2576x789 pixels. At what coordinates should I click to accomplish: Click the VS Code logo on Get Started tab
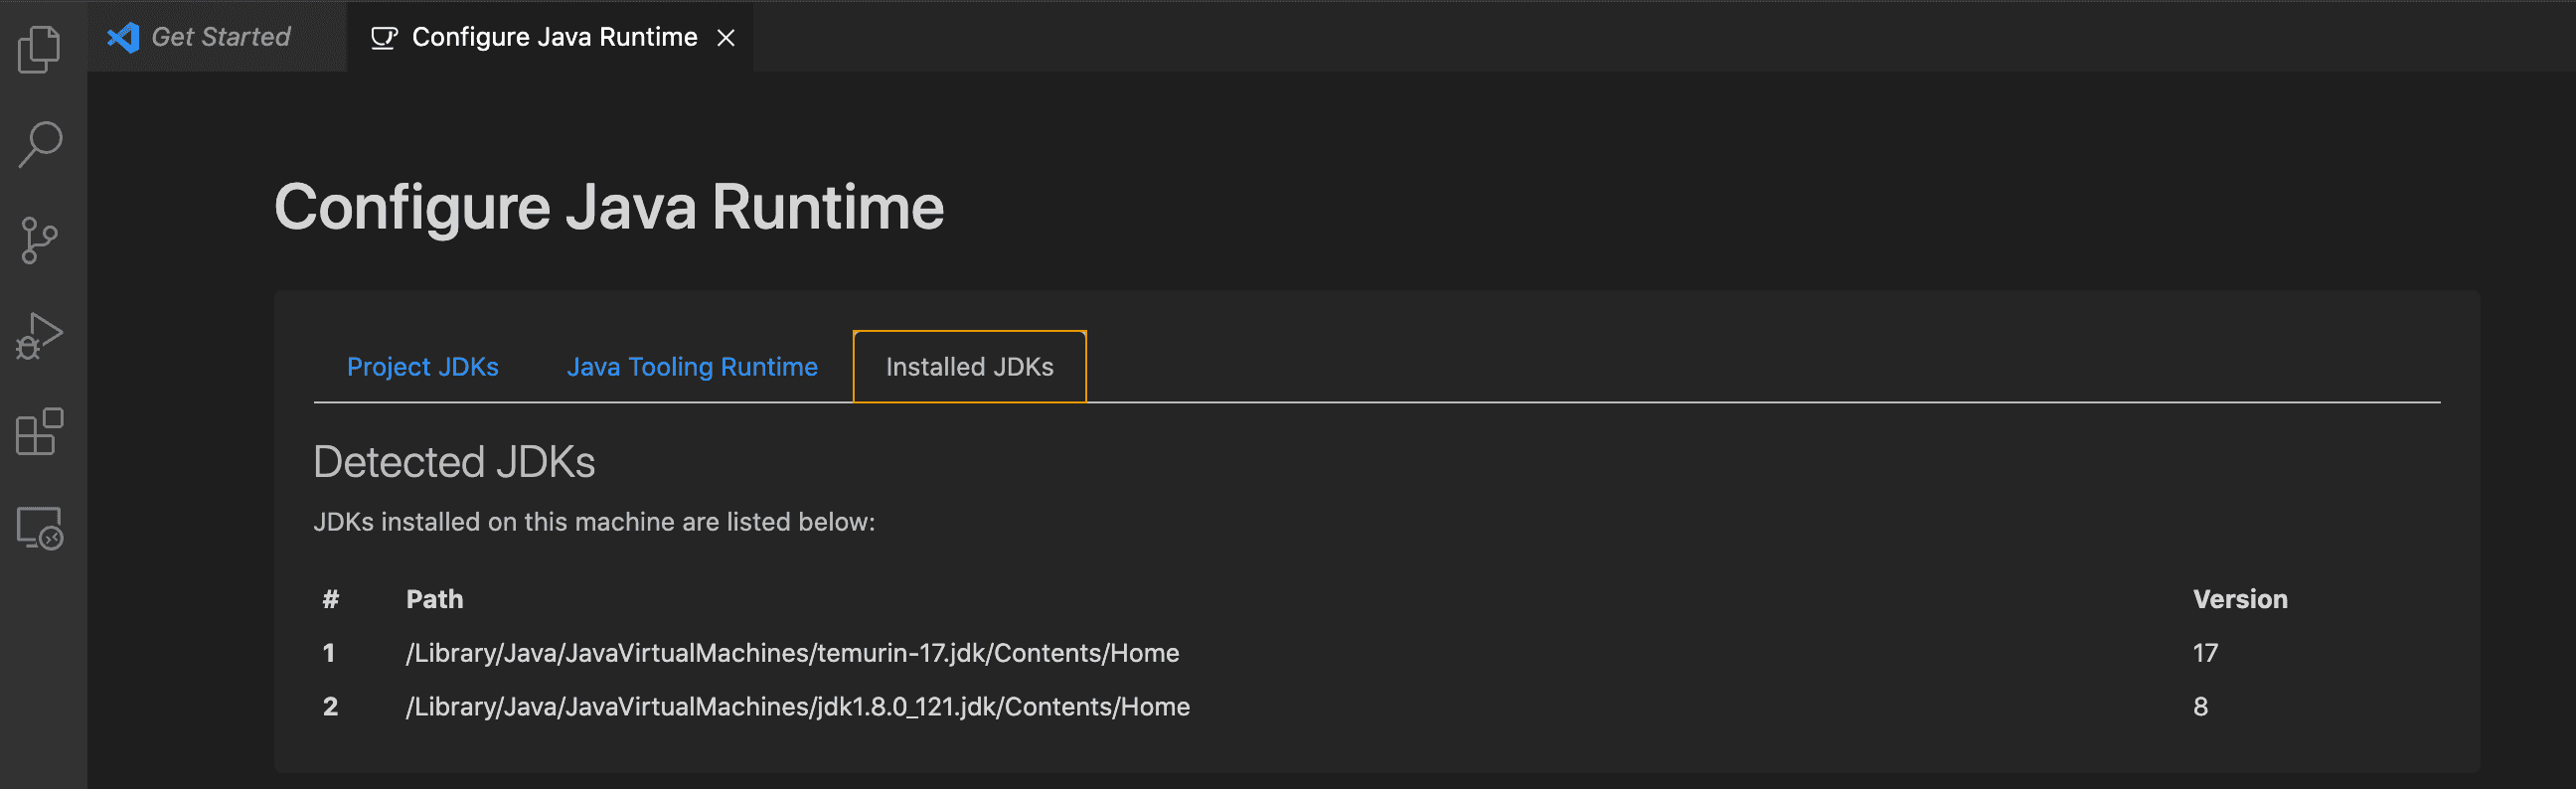[x=123, y=37]
